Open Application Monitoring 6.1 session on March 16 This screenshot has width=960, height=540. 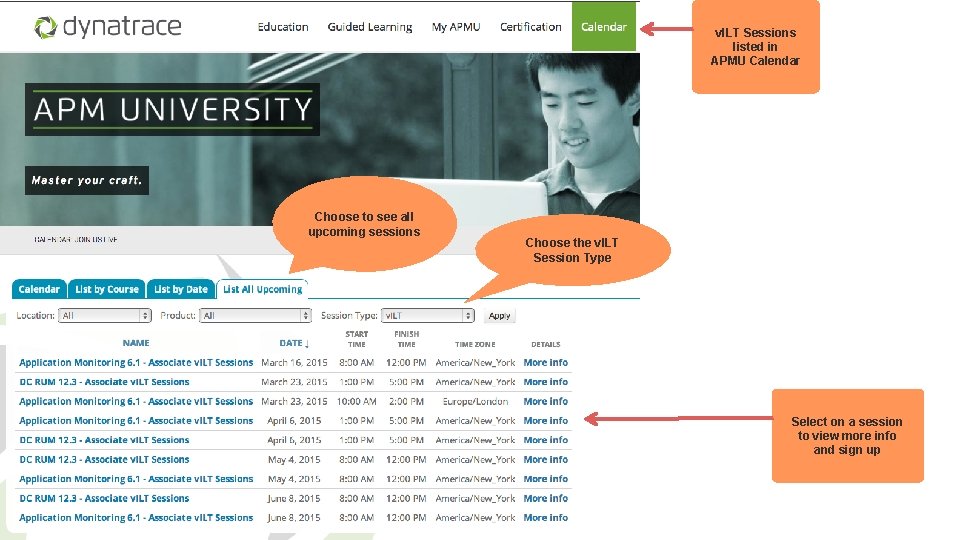[136, 362]
